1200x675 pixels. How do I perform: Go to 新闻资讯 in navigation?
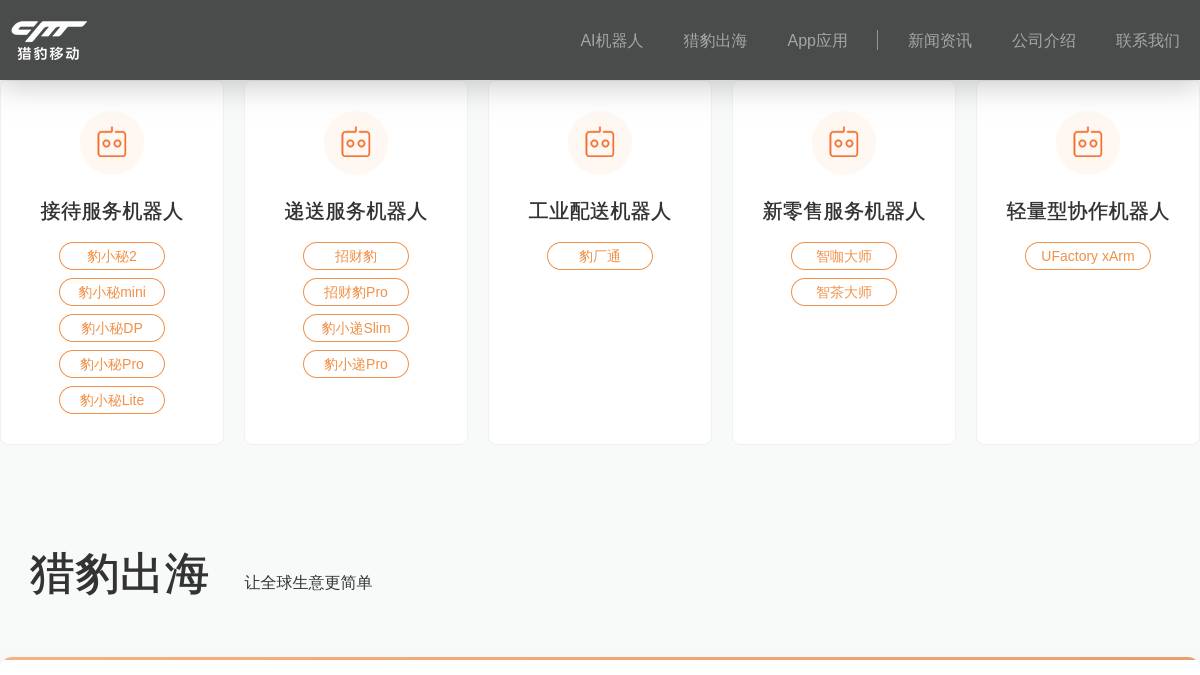click(x=940, y=41)
